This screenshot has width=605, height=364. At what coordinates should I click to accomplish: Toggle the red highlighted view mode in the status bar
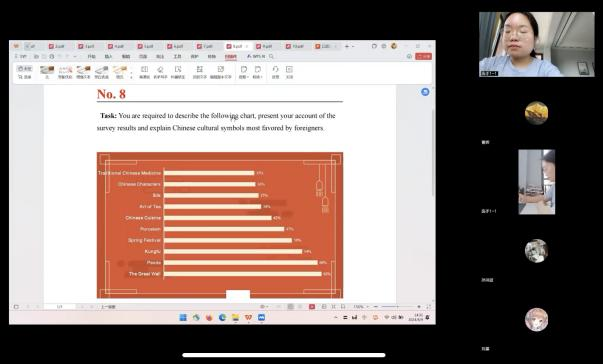tap(312, 306)
